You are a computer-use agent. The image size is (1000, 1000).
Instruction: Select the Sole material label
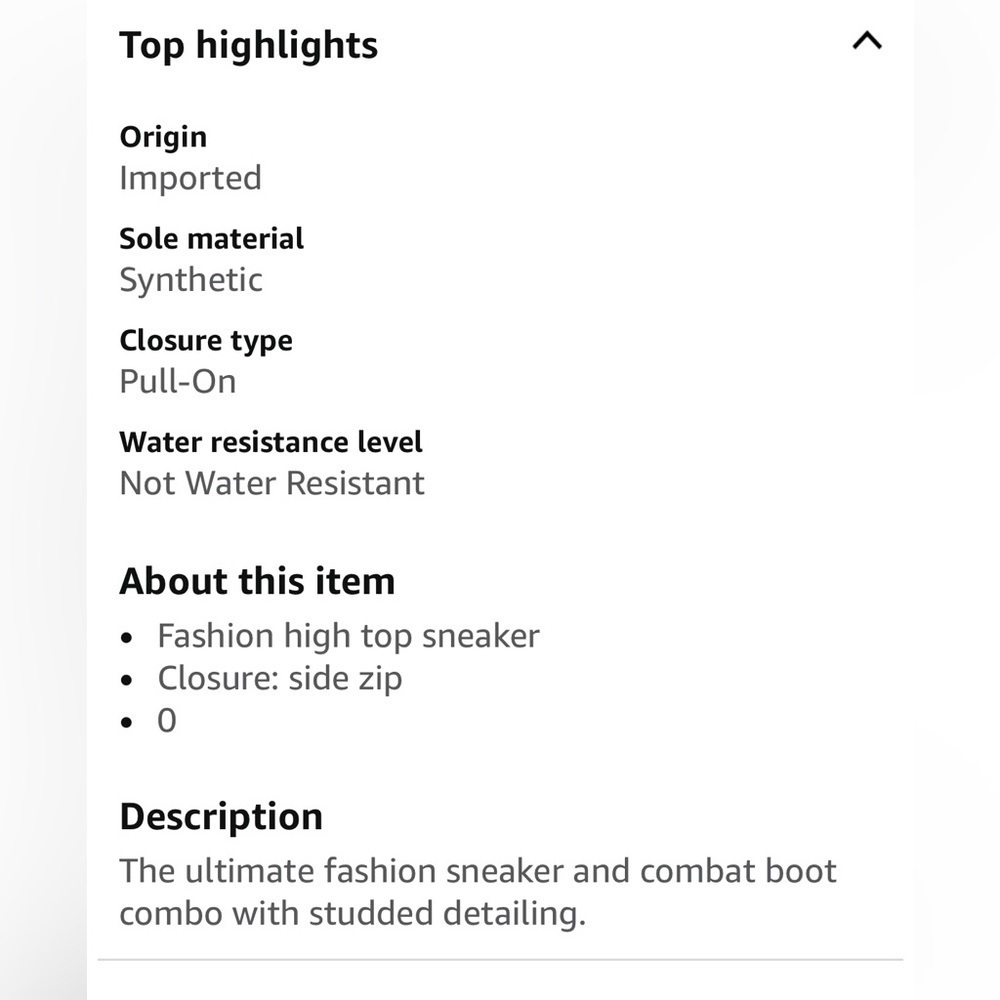tap(212, 239)
